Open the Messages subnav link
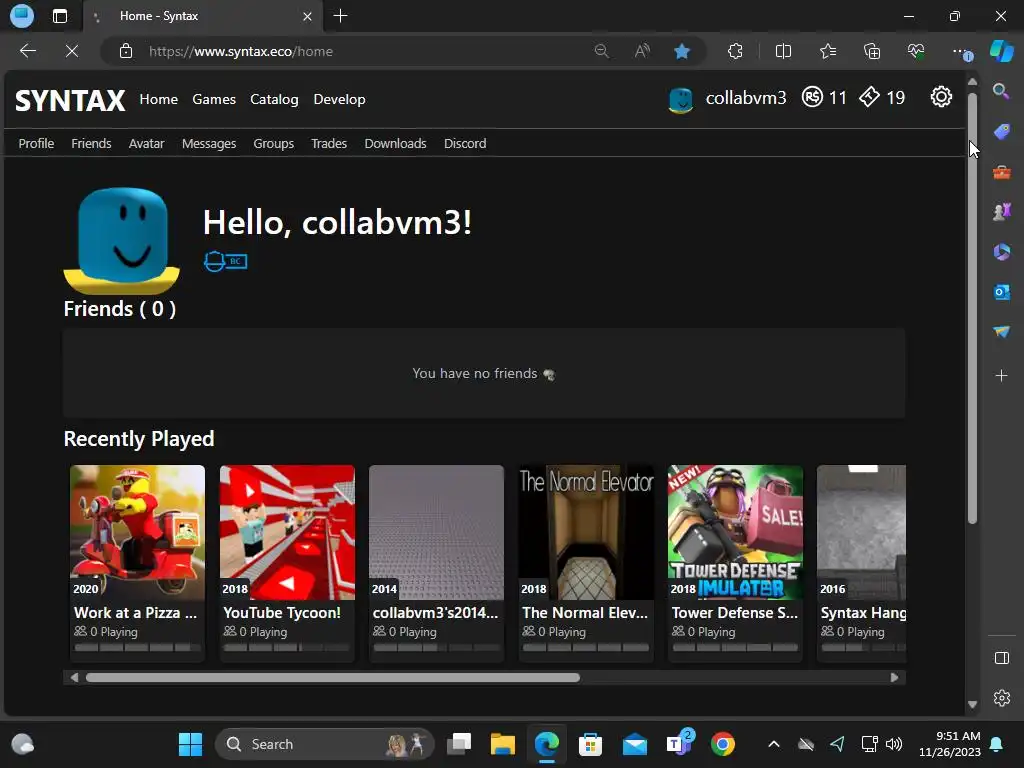 (209, 143)
